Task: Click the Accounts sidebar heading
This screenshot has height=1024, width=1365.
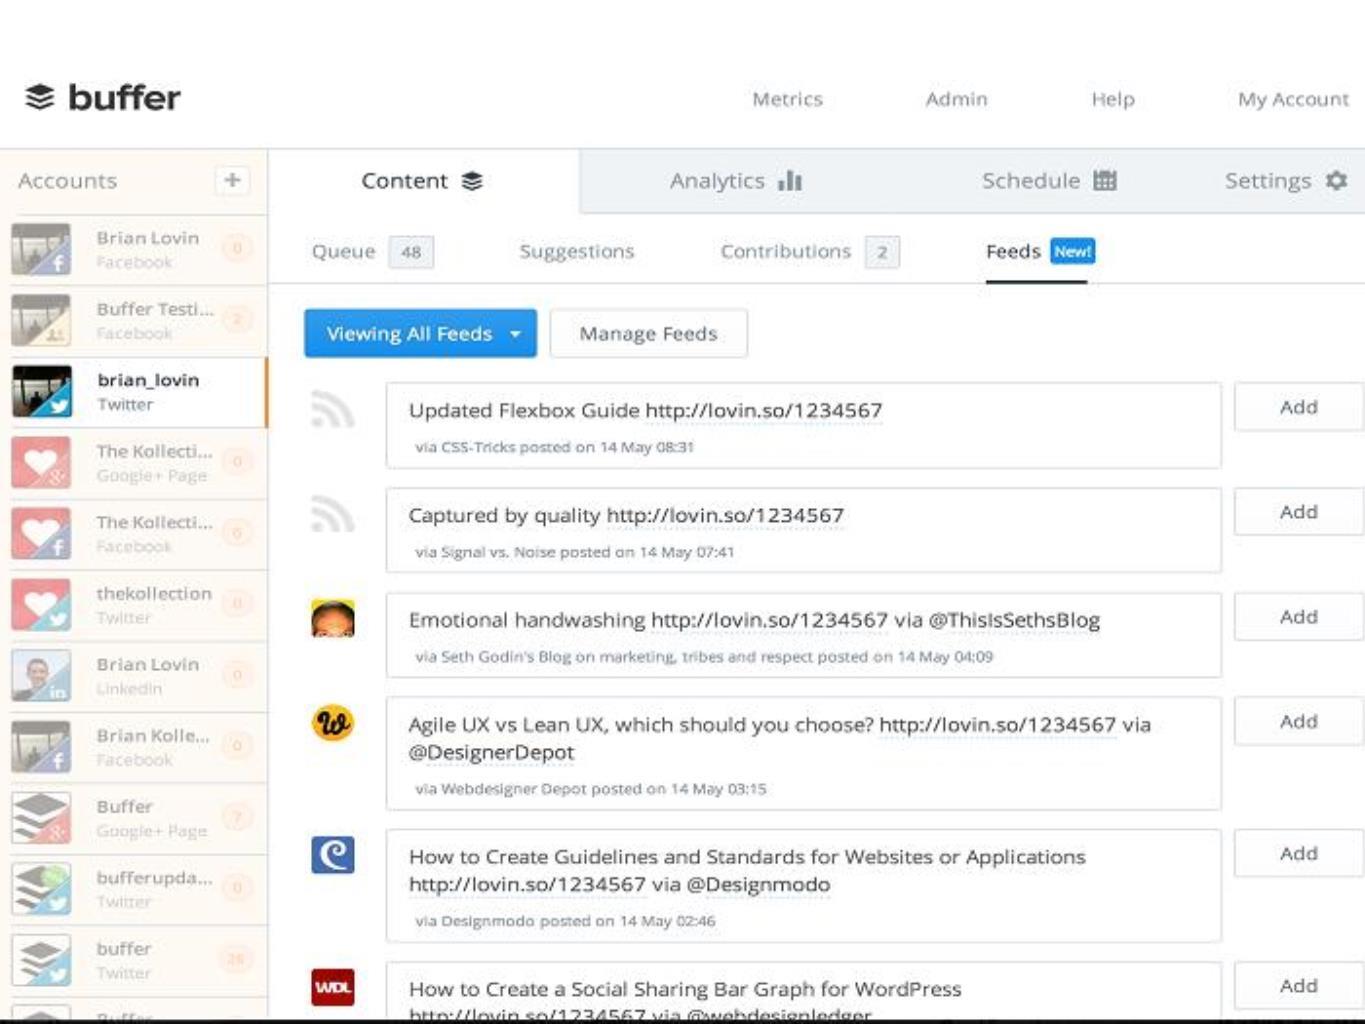Action: pyautogui.click(x=67, y=181)
